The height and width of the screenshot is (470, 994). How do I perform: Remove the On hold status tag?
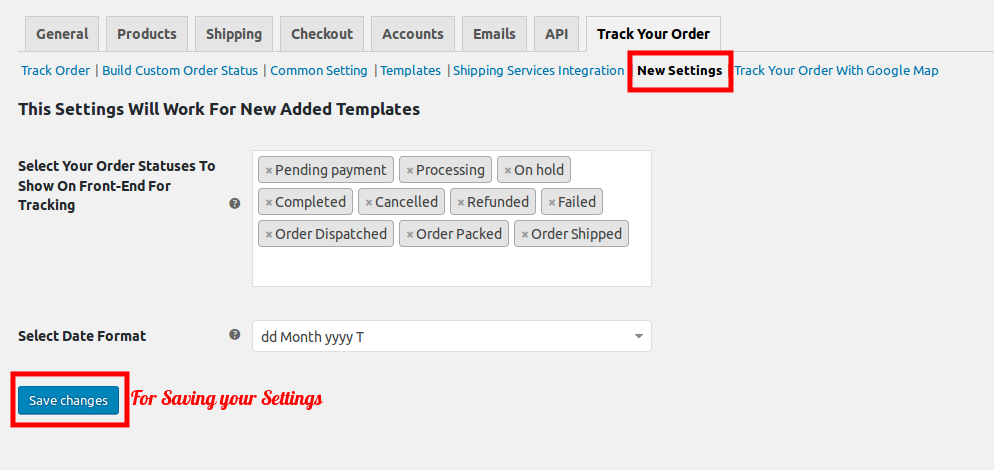point(508,171)
